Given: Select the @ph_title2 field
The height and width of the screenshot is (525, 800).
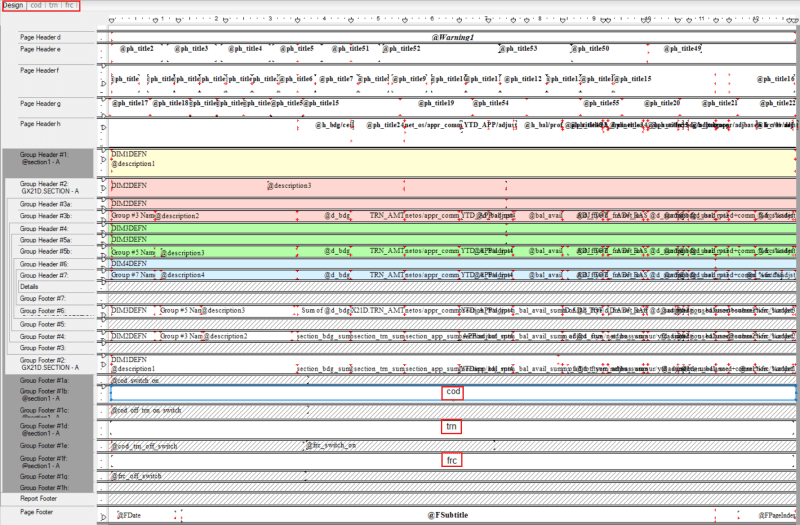Looking at the screenshot, I should [x=137, y=49].
